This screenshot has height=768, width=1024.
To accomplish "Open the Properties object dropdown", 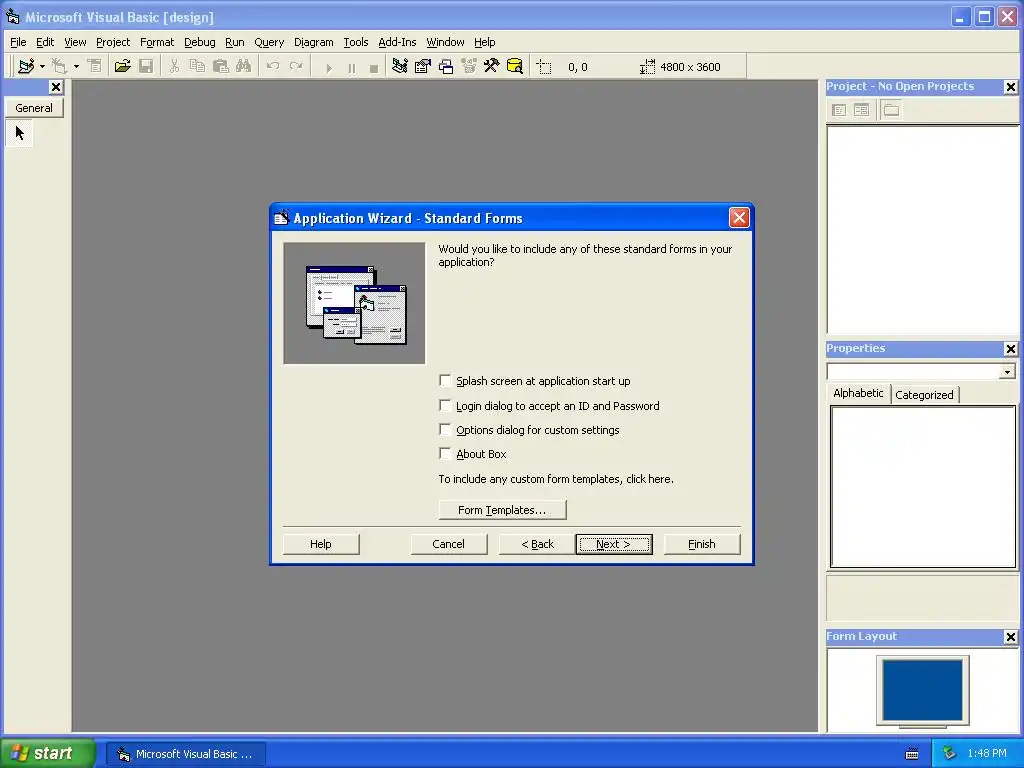I will coord(1007,372).
